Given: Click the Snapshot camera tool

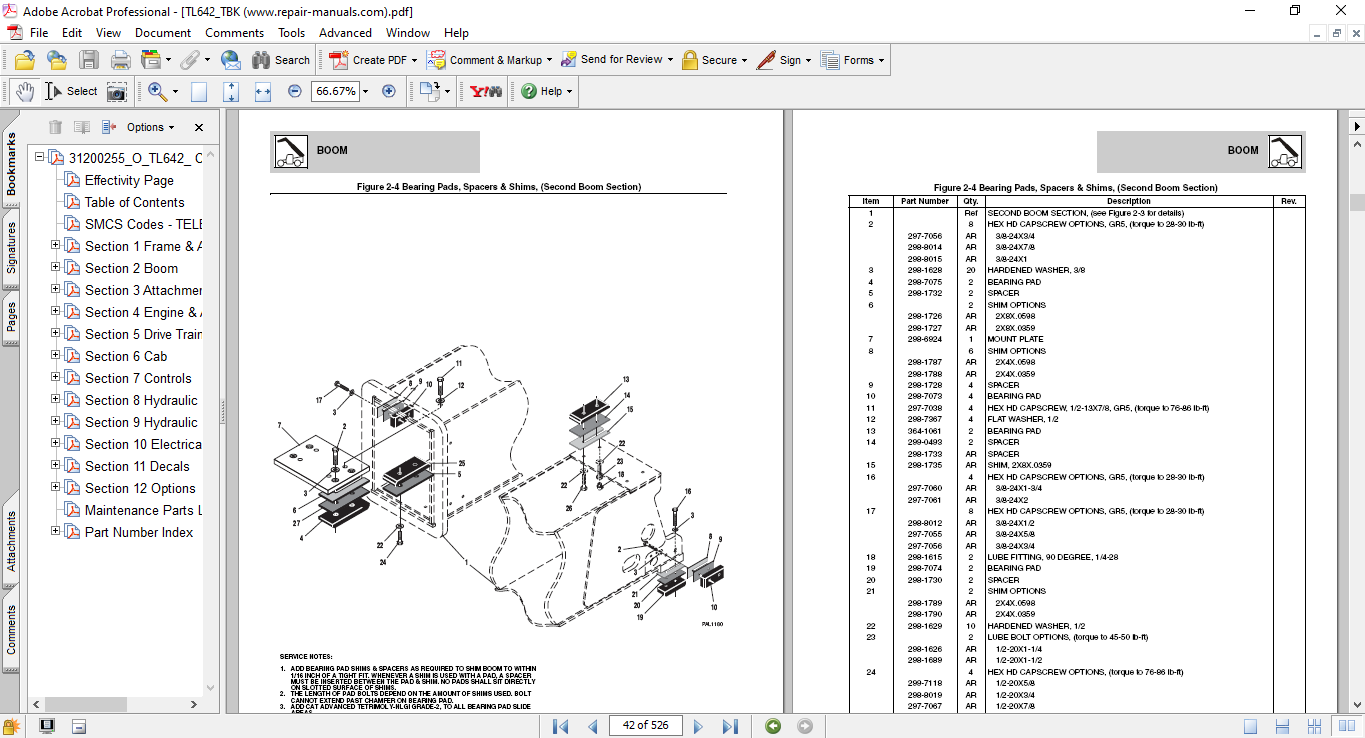Looking at the screenshot, I should (117, 91).
